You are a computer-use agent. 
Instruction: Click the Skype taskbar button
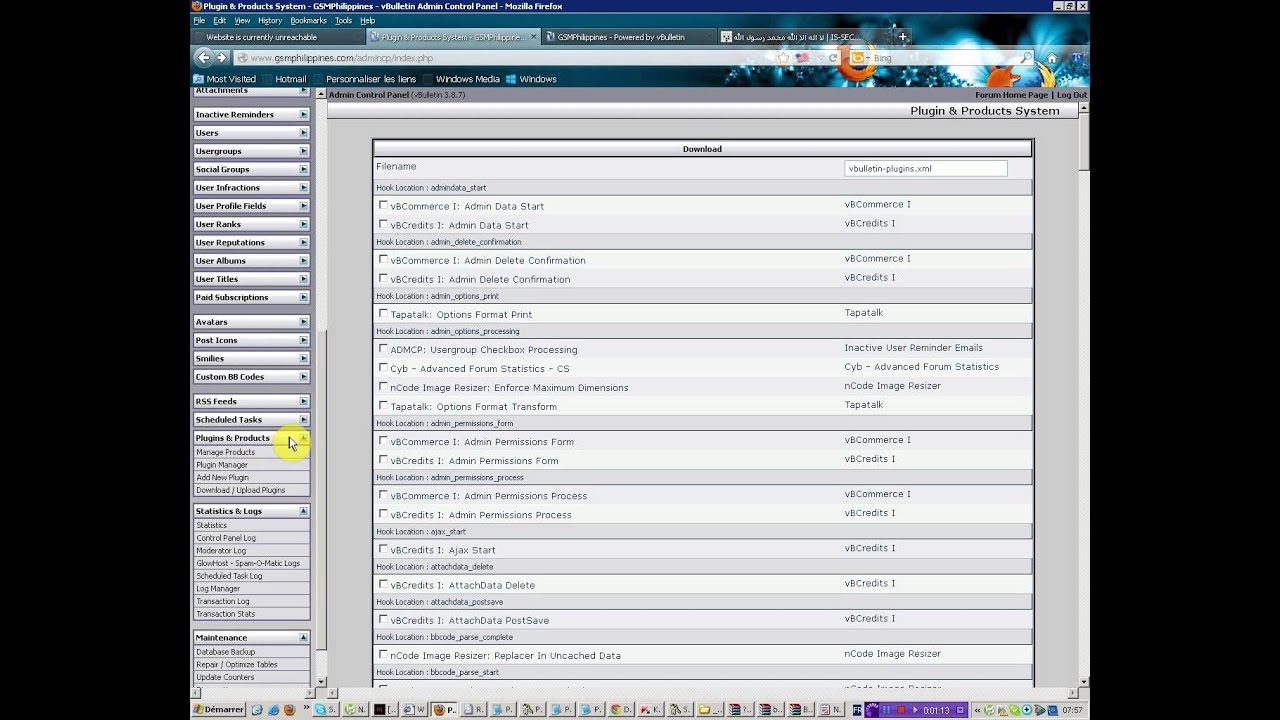tap(326, 710)
